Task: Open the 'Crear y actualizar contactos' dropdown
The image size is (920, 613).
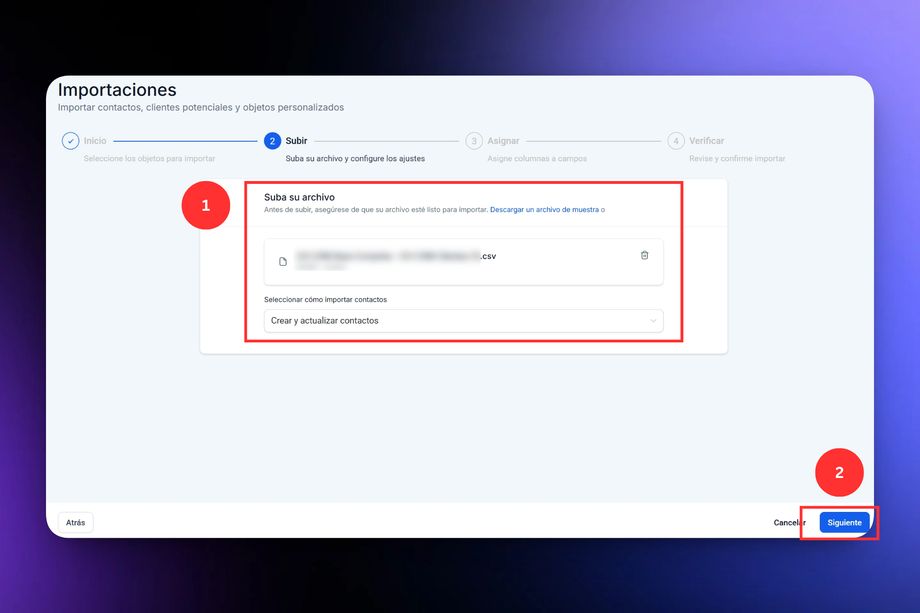Action: pyautogui.click(x=464, y=321)
